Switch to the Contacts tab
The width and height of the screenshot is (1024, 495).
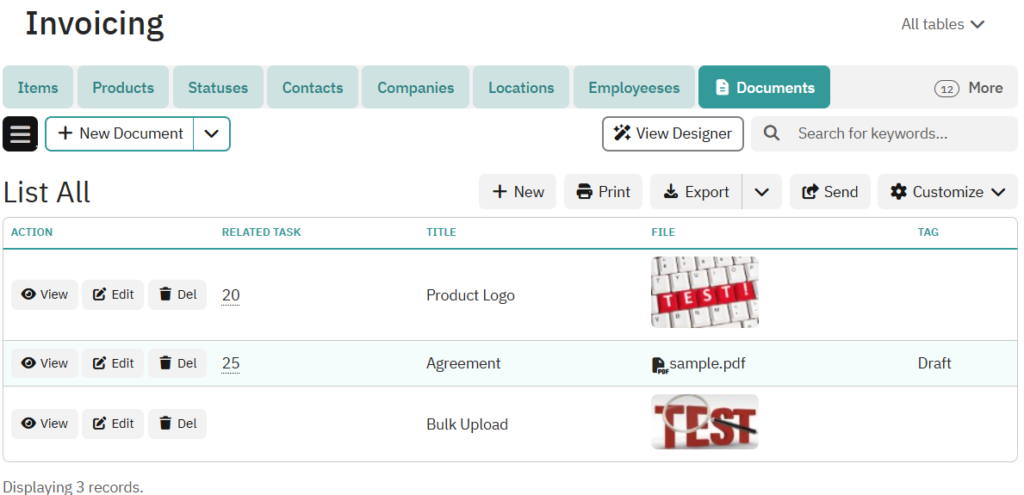tap(312, 88)
